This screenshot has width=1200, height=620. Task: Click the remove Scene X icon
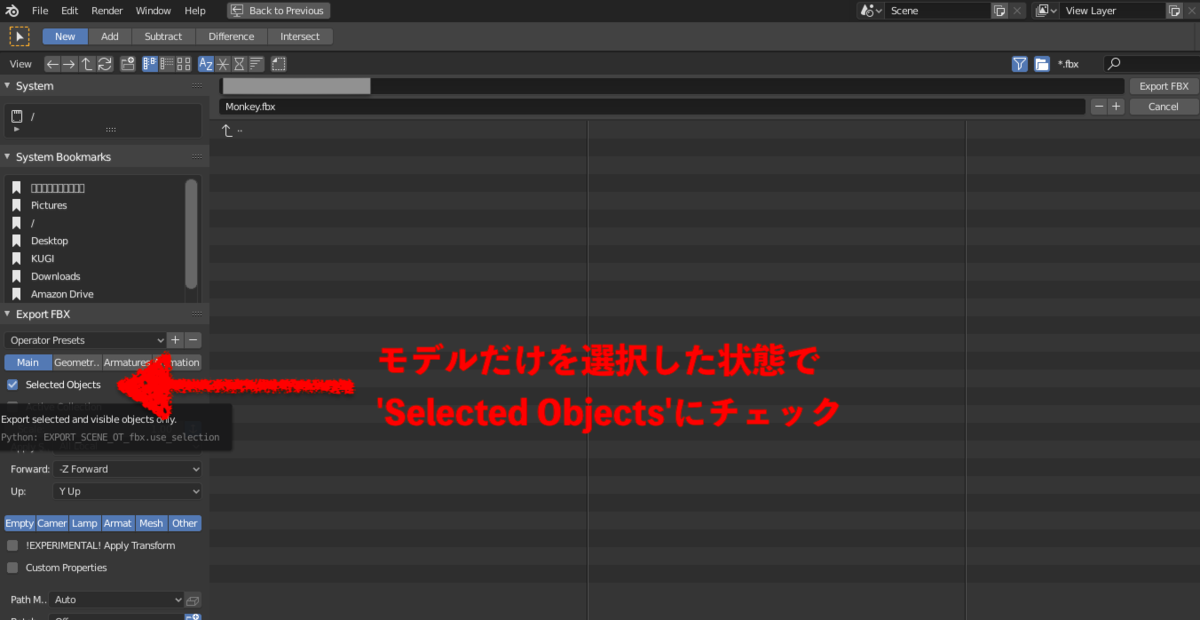tap(1018, 11)
